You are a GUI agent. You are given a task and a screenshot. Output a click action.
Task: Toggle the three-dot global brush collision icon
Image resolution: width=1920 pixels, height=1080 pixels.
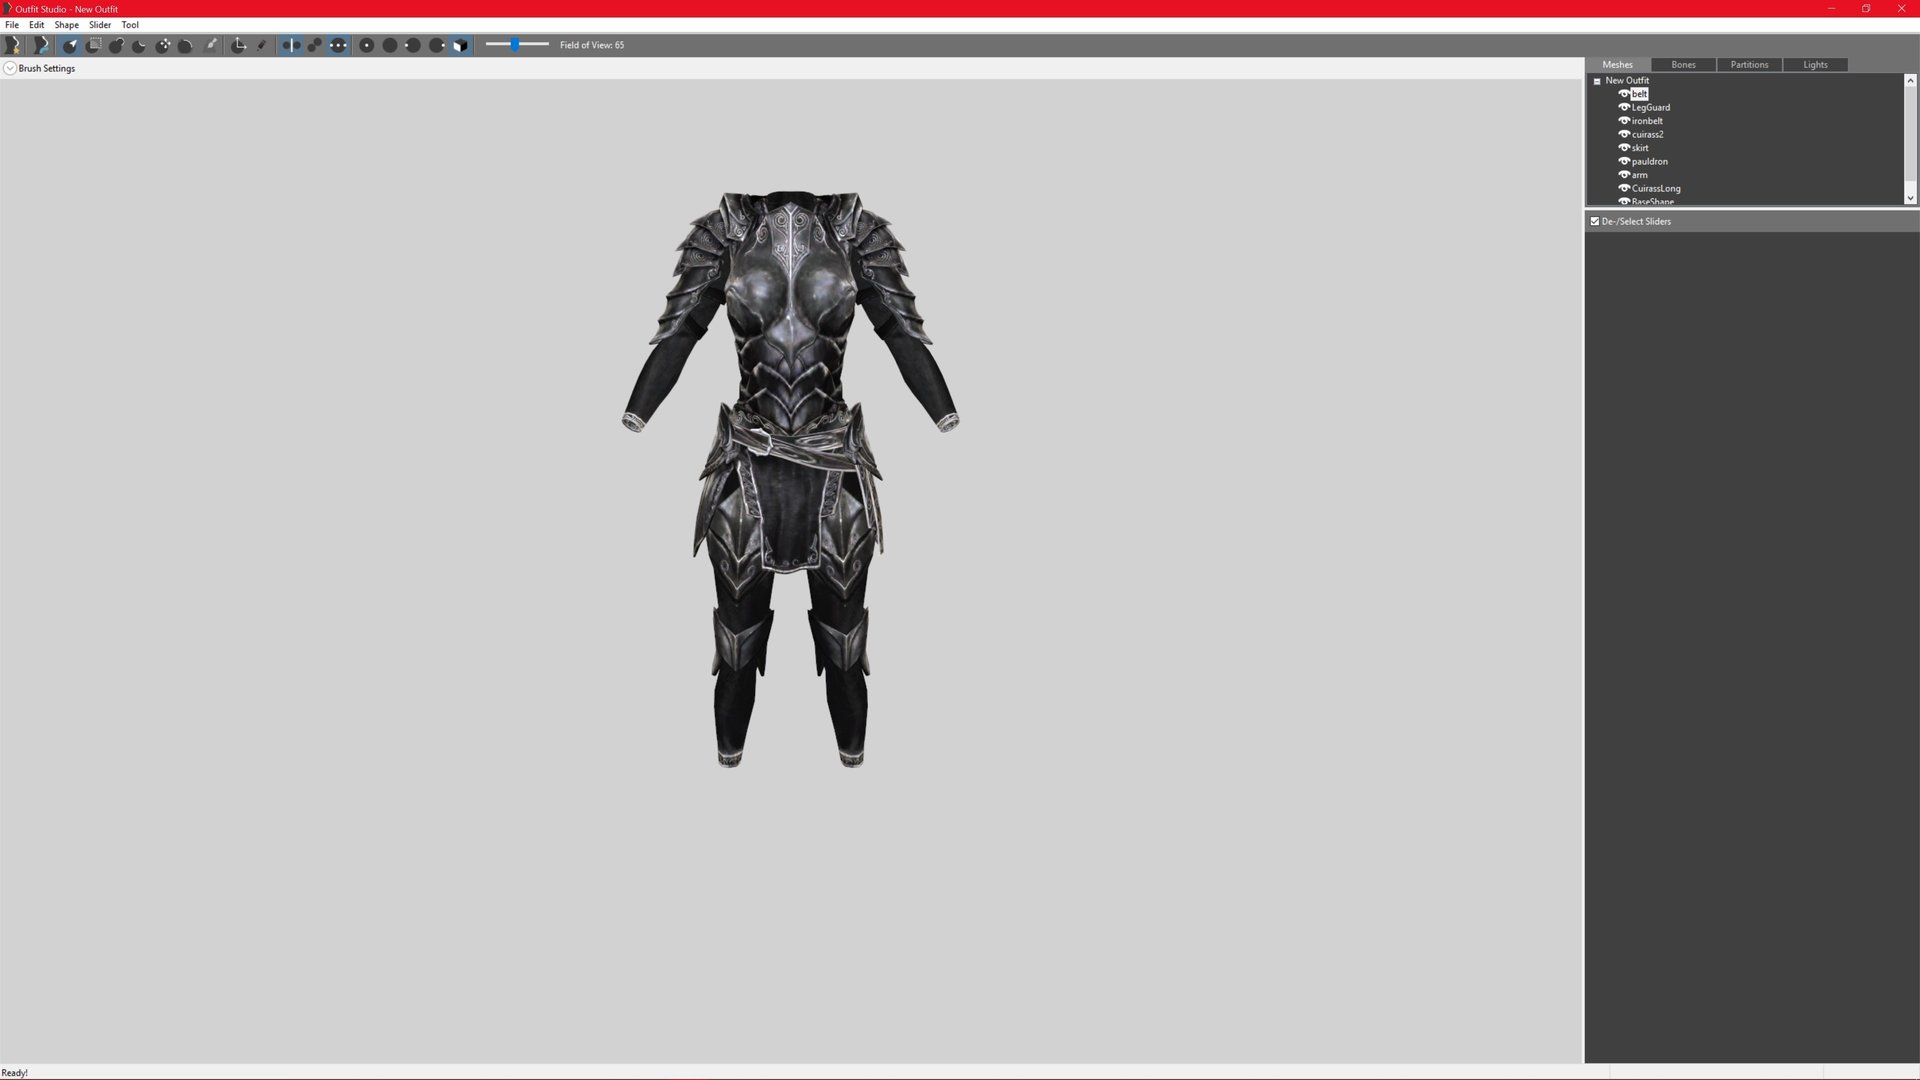pos(338,45)
